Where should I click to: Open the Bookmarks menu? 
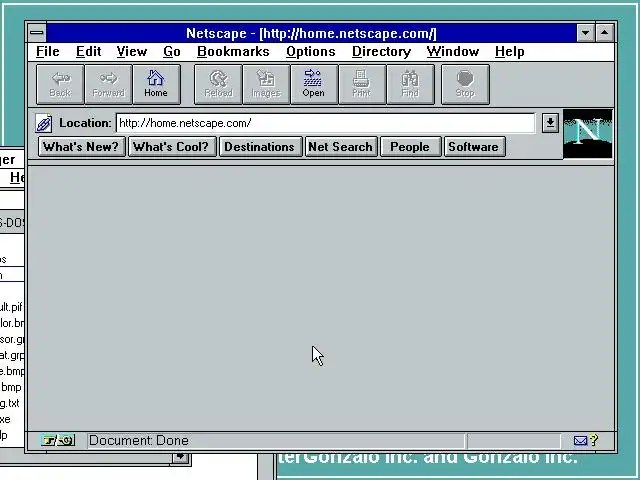coord(233,51)
